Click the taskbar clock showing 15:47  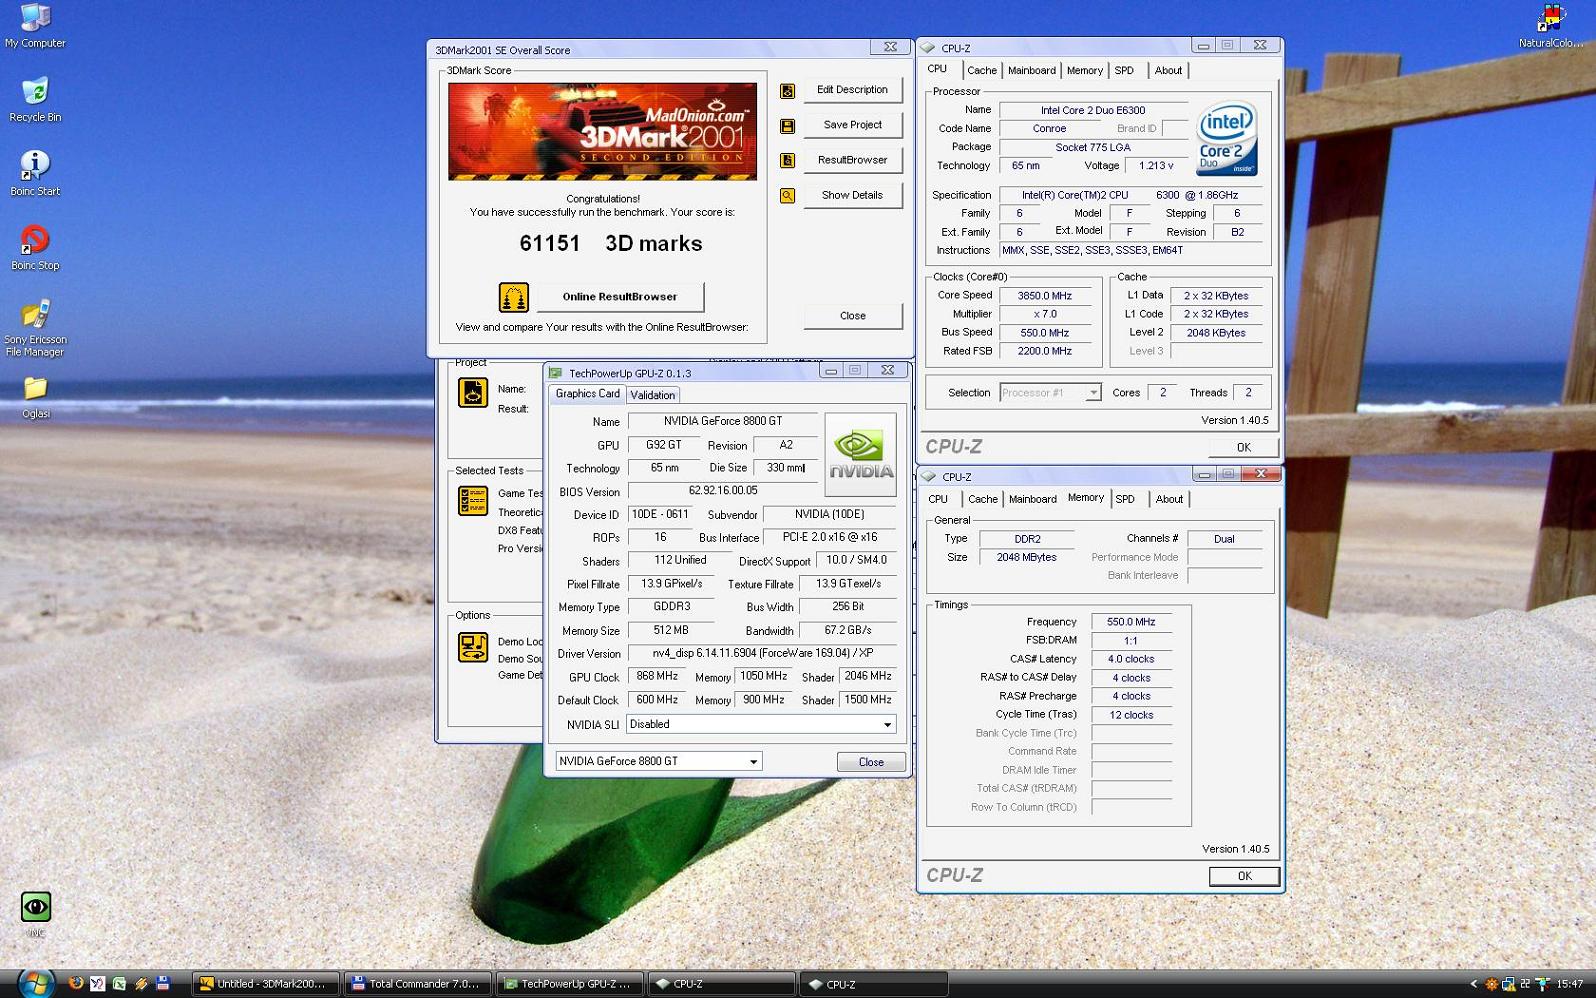pyautogui.click(x=1569, y=984)
